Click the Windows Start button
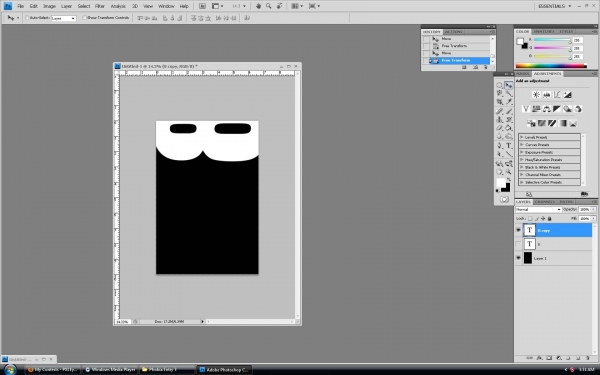Image resolution: width=600 pixels, height=375 pixels. pos(10,370)
